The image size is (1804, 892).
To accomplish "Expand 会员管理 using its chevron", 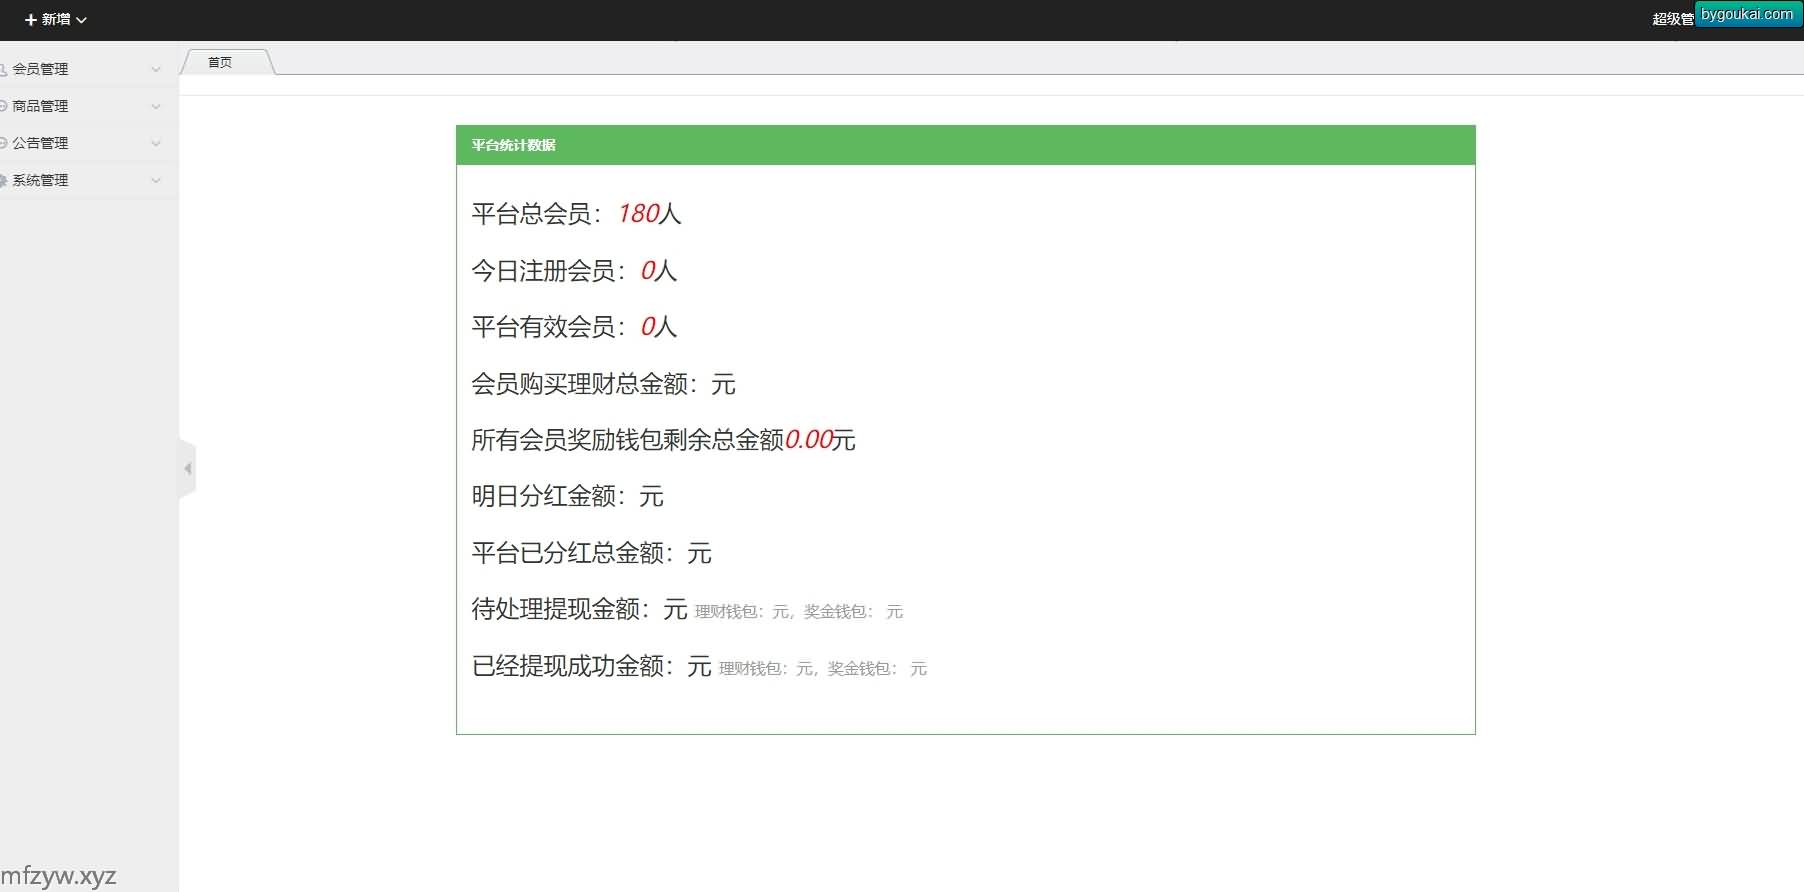I will [x=156, y=69].
